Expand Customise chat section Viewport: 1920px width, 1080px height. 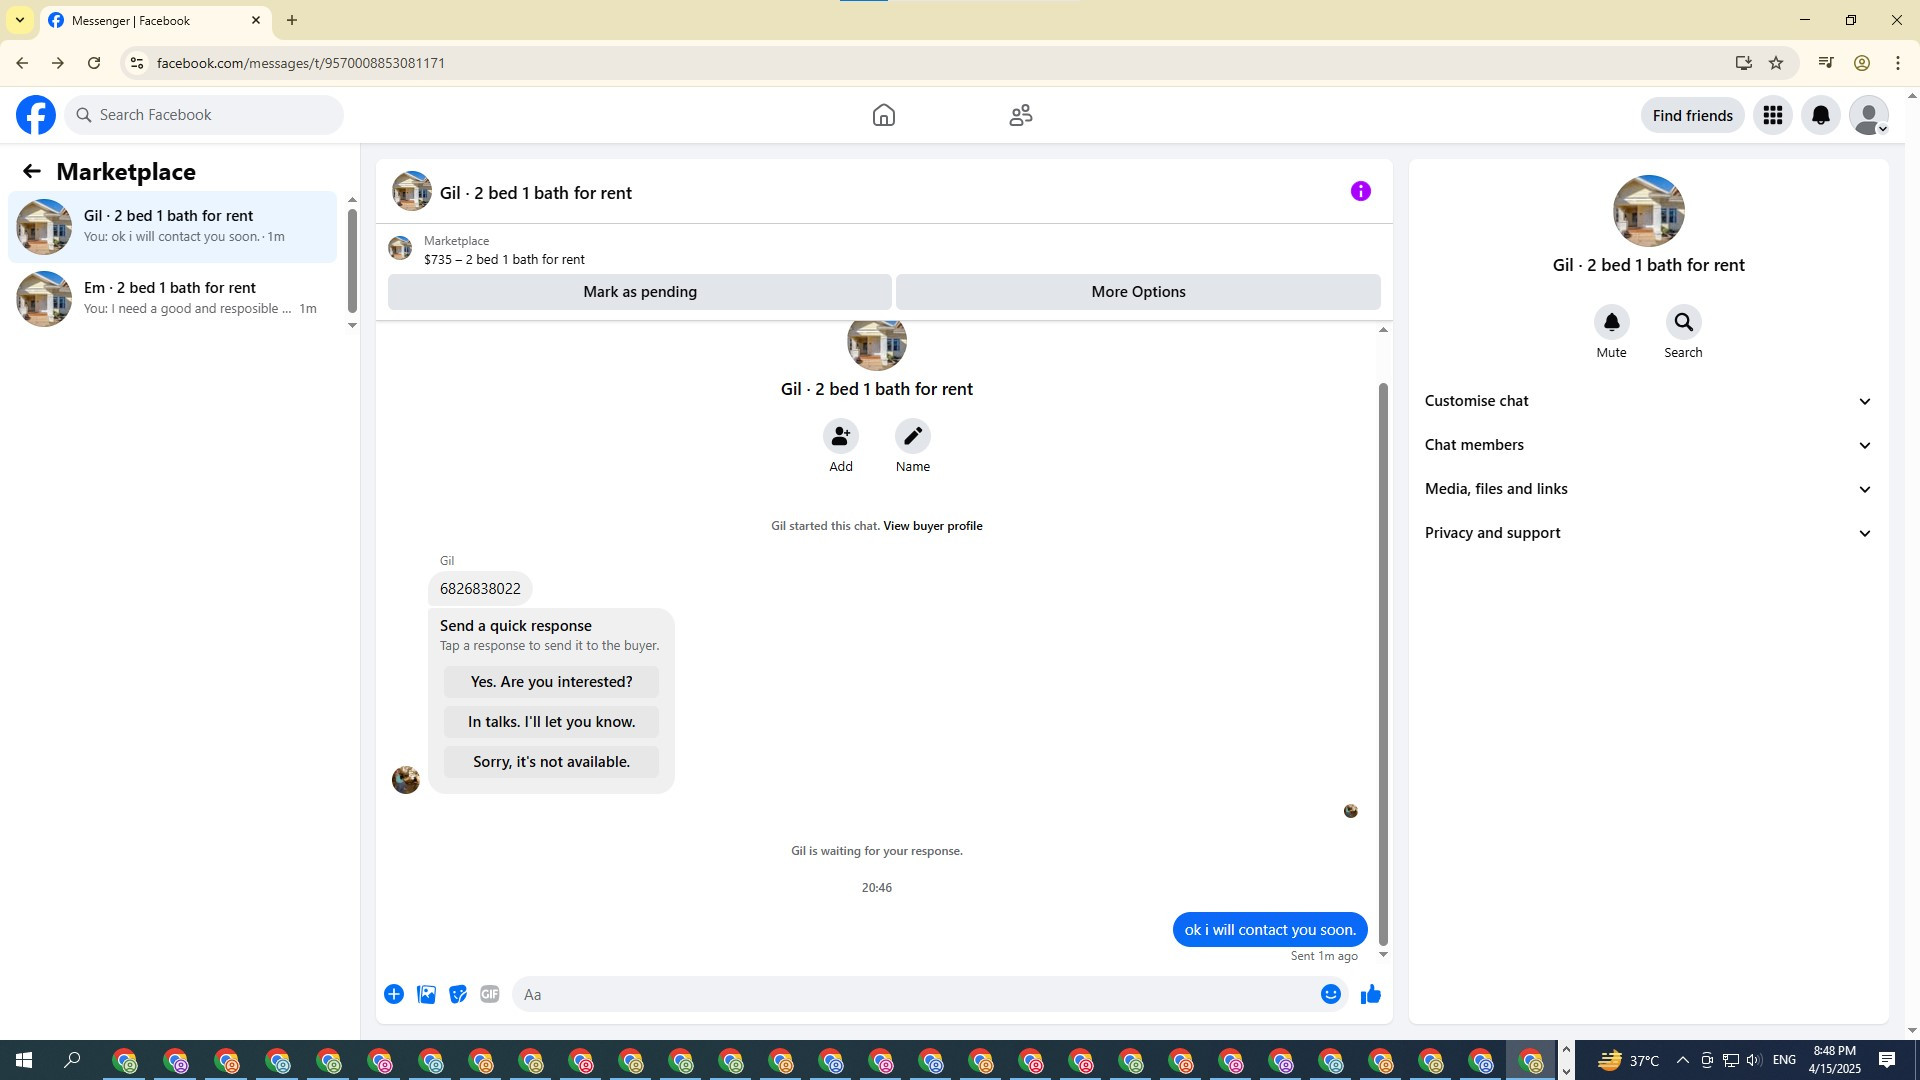(1647, 401)
